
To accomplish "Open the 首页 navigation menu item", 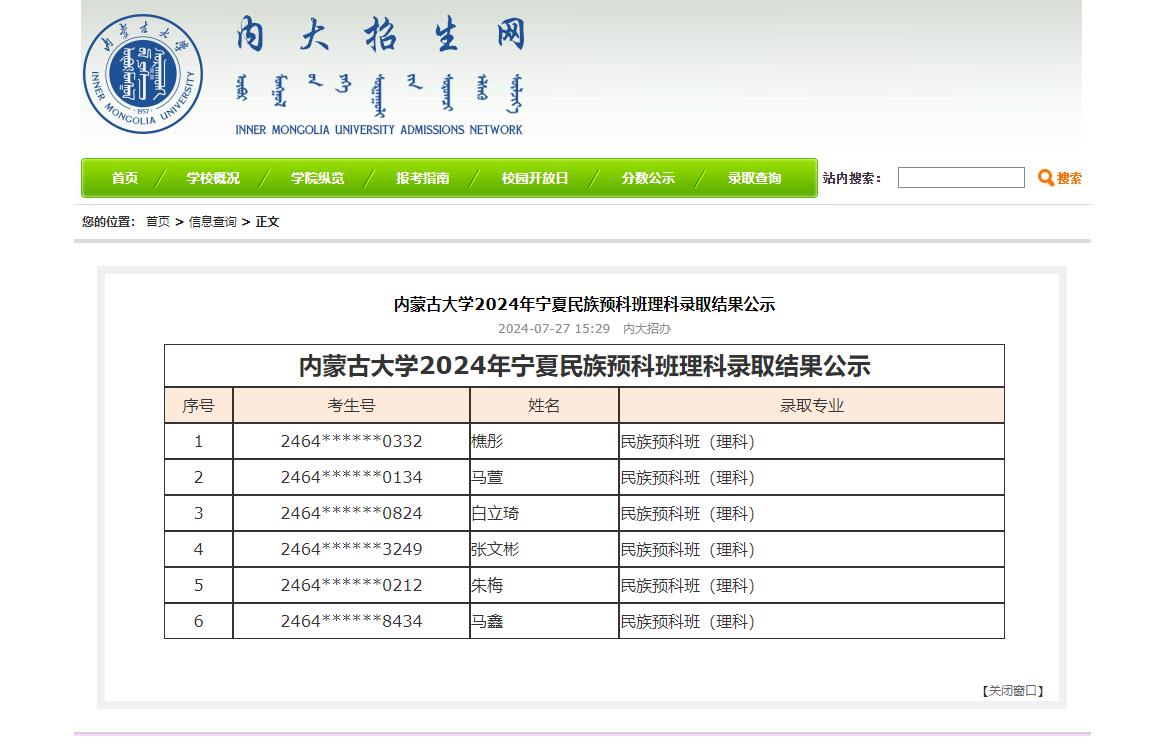I will click(125, 178).
